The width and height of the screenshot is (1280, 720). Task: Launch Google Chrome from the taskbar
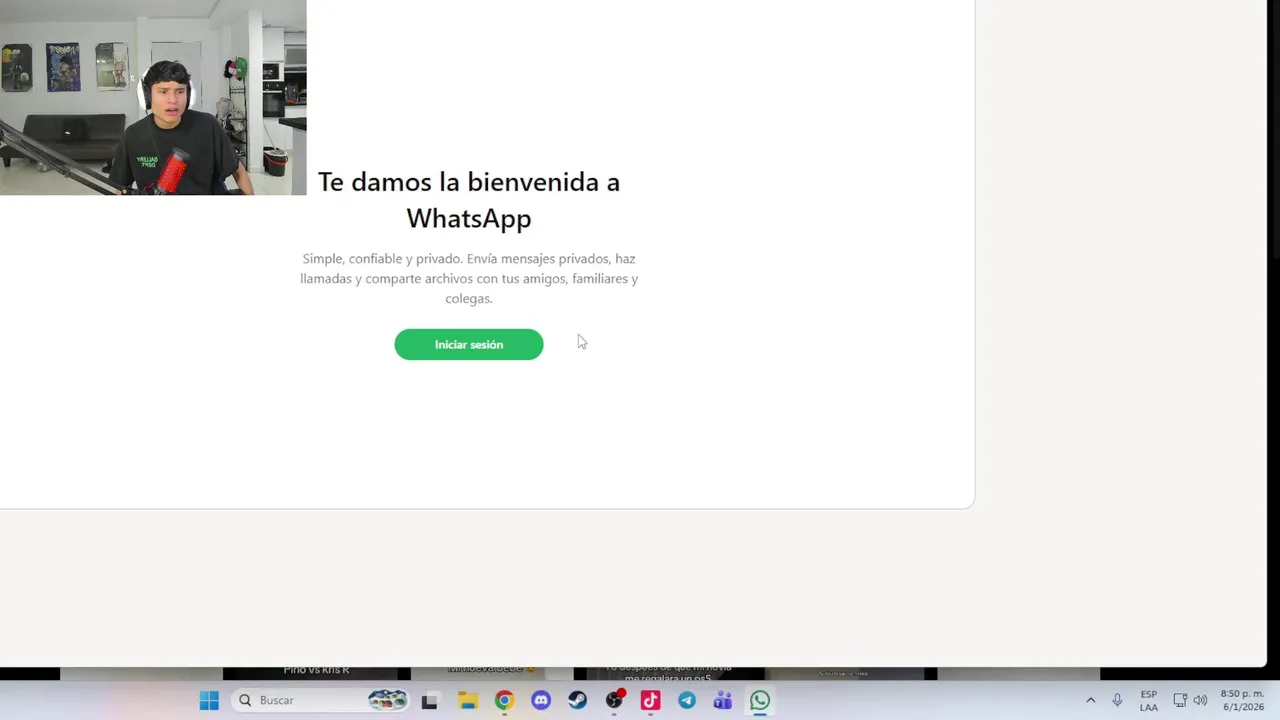tap(504, 701)
